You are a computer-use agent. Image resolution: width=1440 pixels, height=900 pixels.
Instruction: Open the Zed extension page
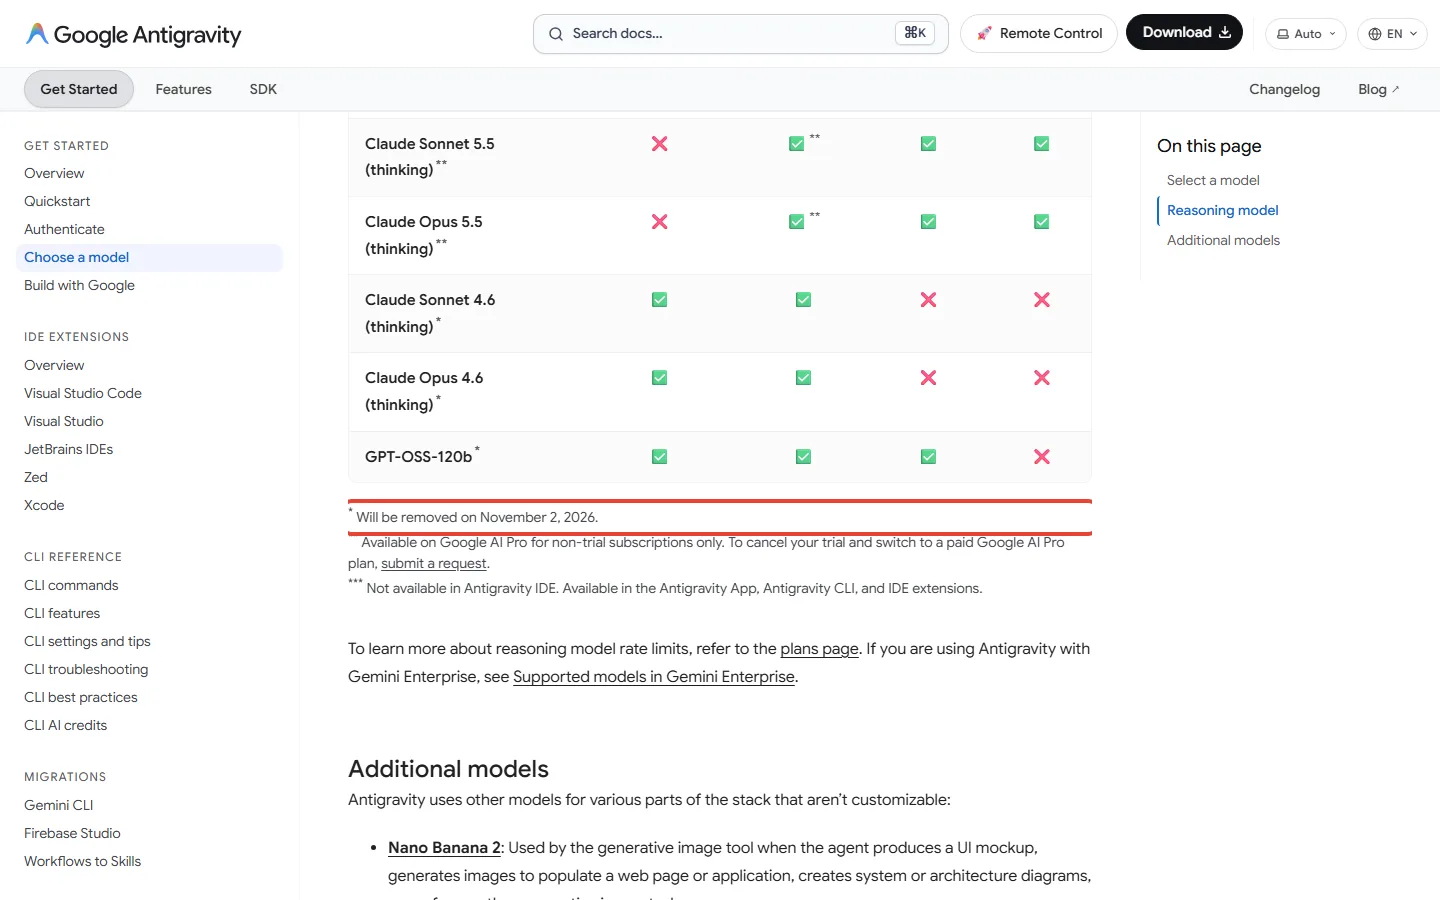click(x=36, y=477)
